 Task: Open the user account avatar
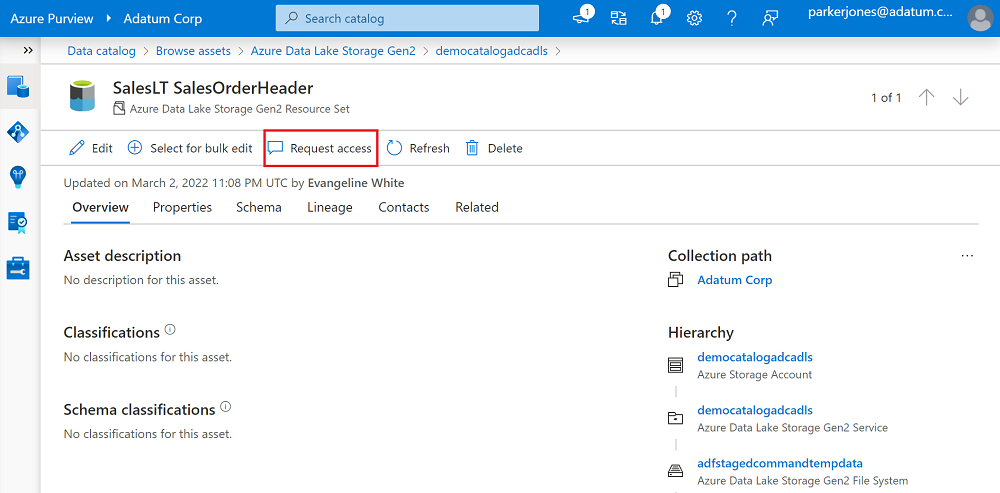(x=980, y=18)
